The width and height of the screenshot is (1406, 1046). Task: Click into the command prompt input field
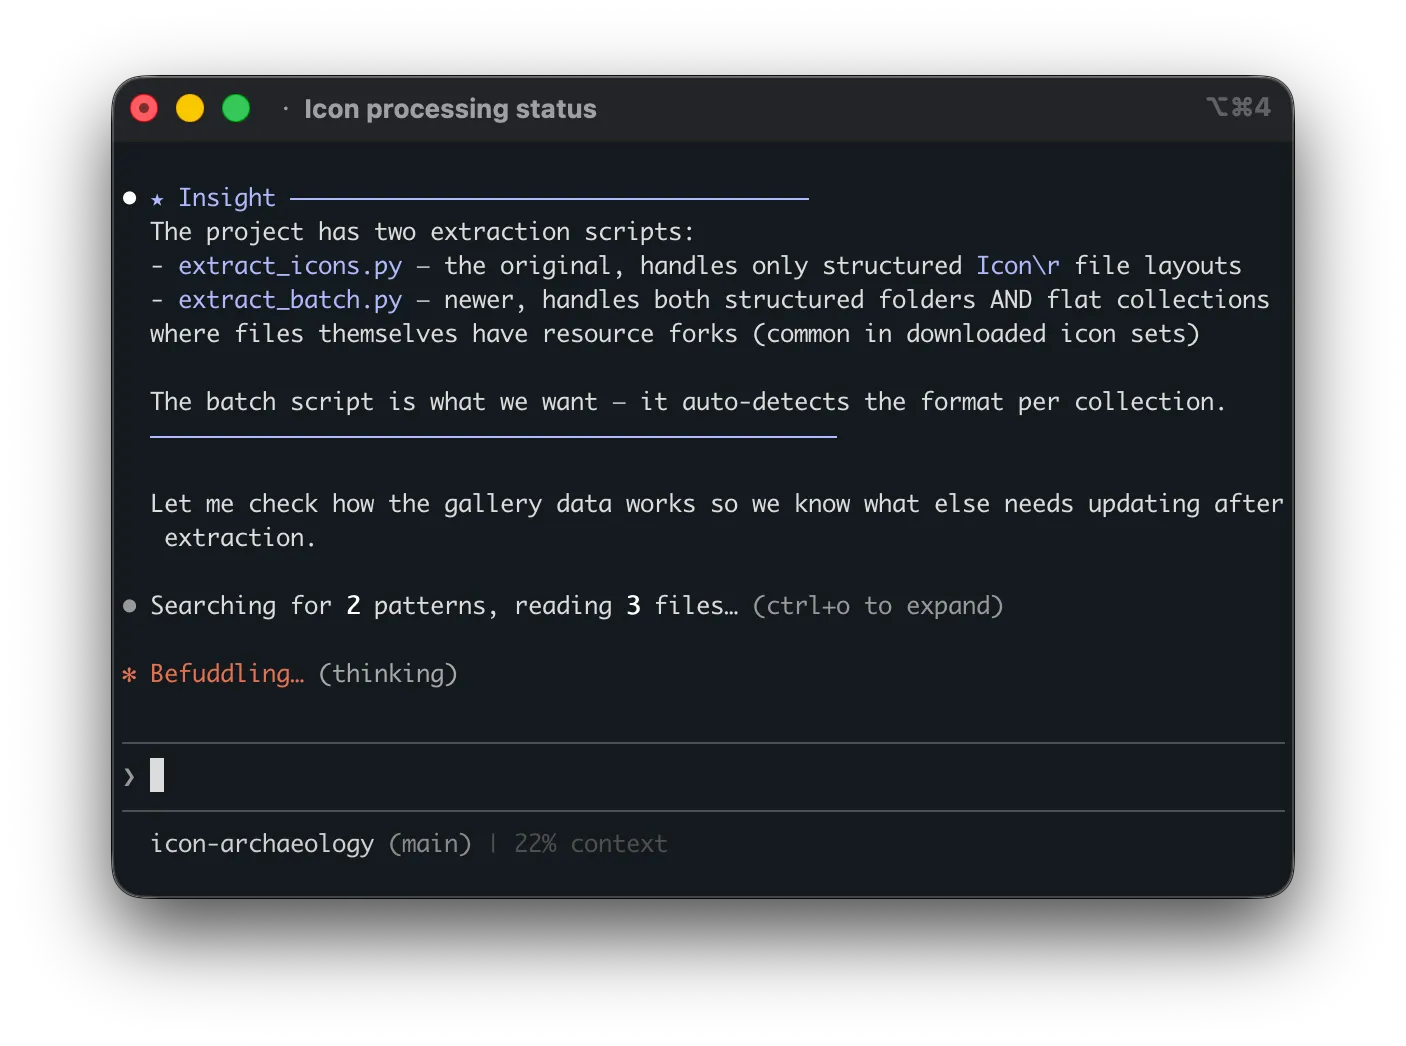coord(703,776)
